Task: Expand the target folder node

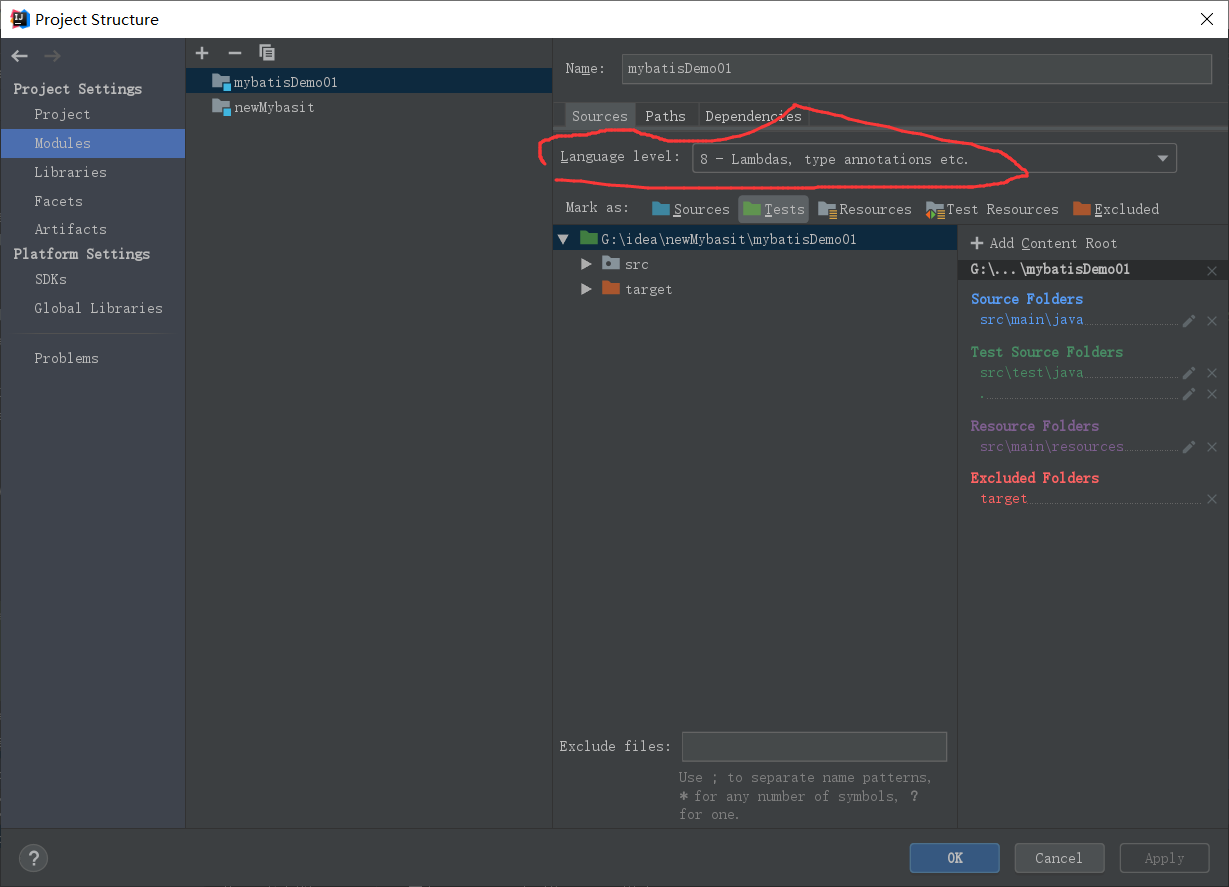Action: [586, 289]
